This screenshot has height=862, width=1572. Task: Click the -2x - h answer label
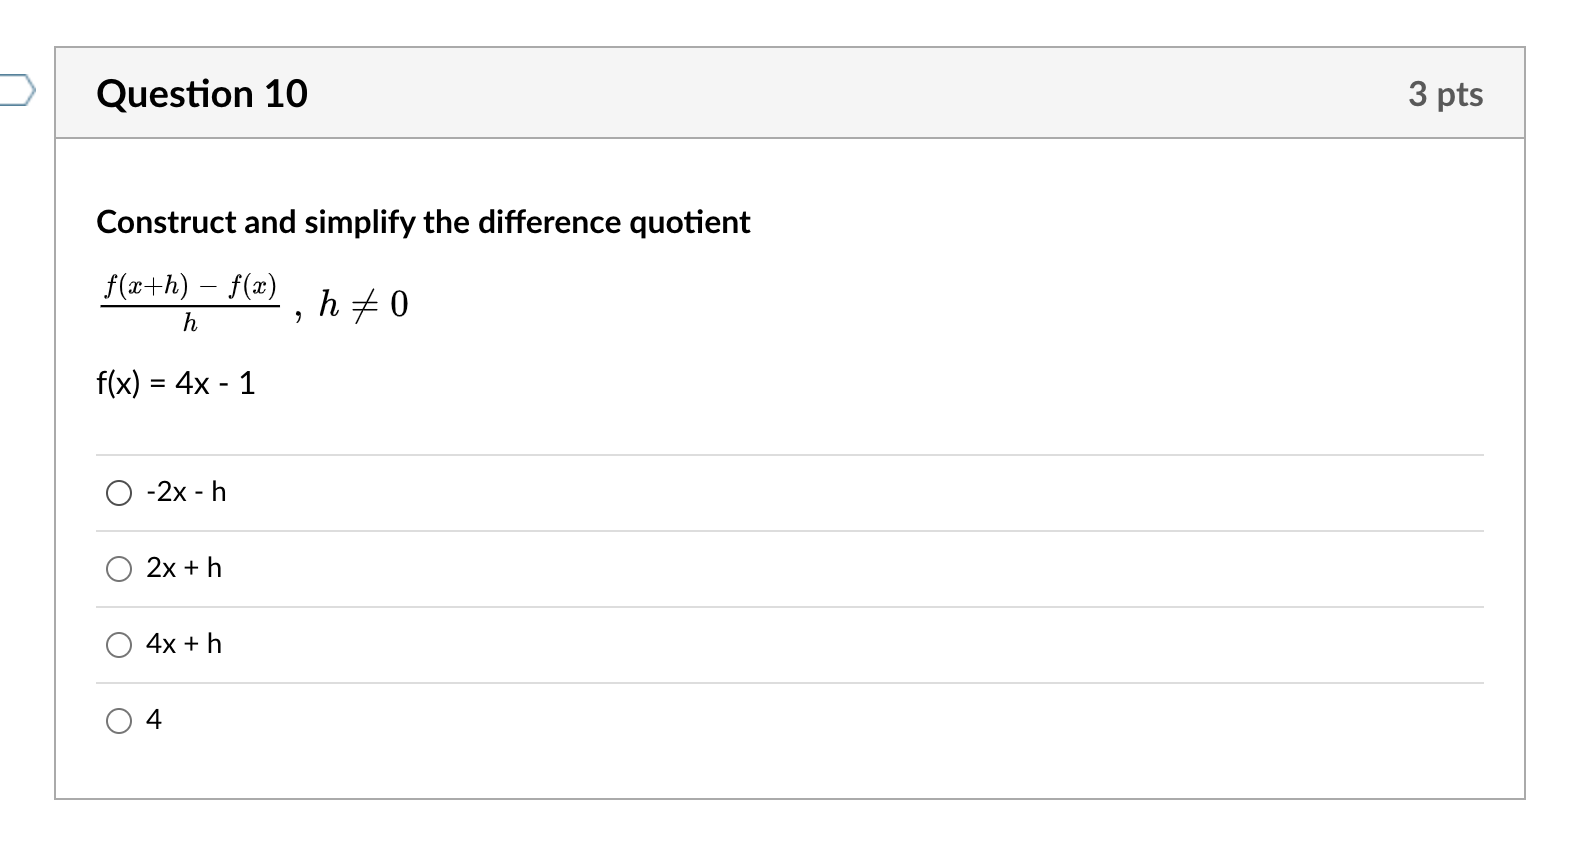(185, 492)
